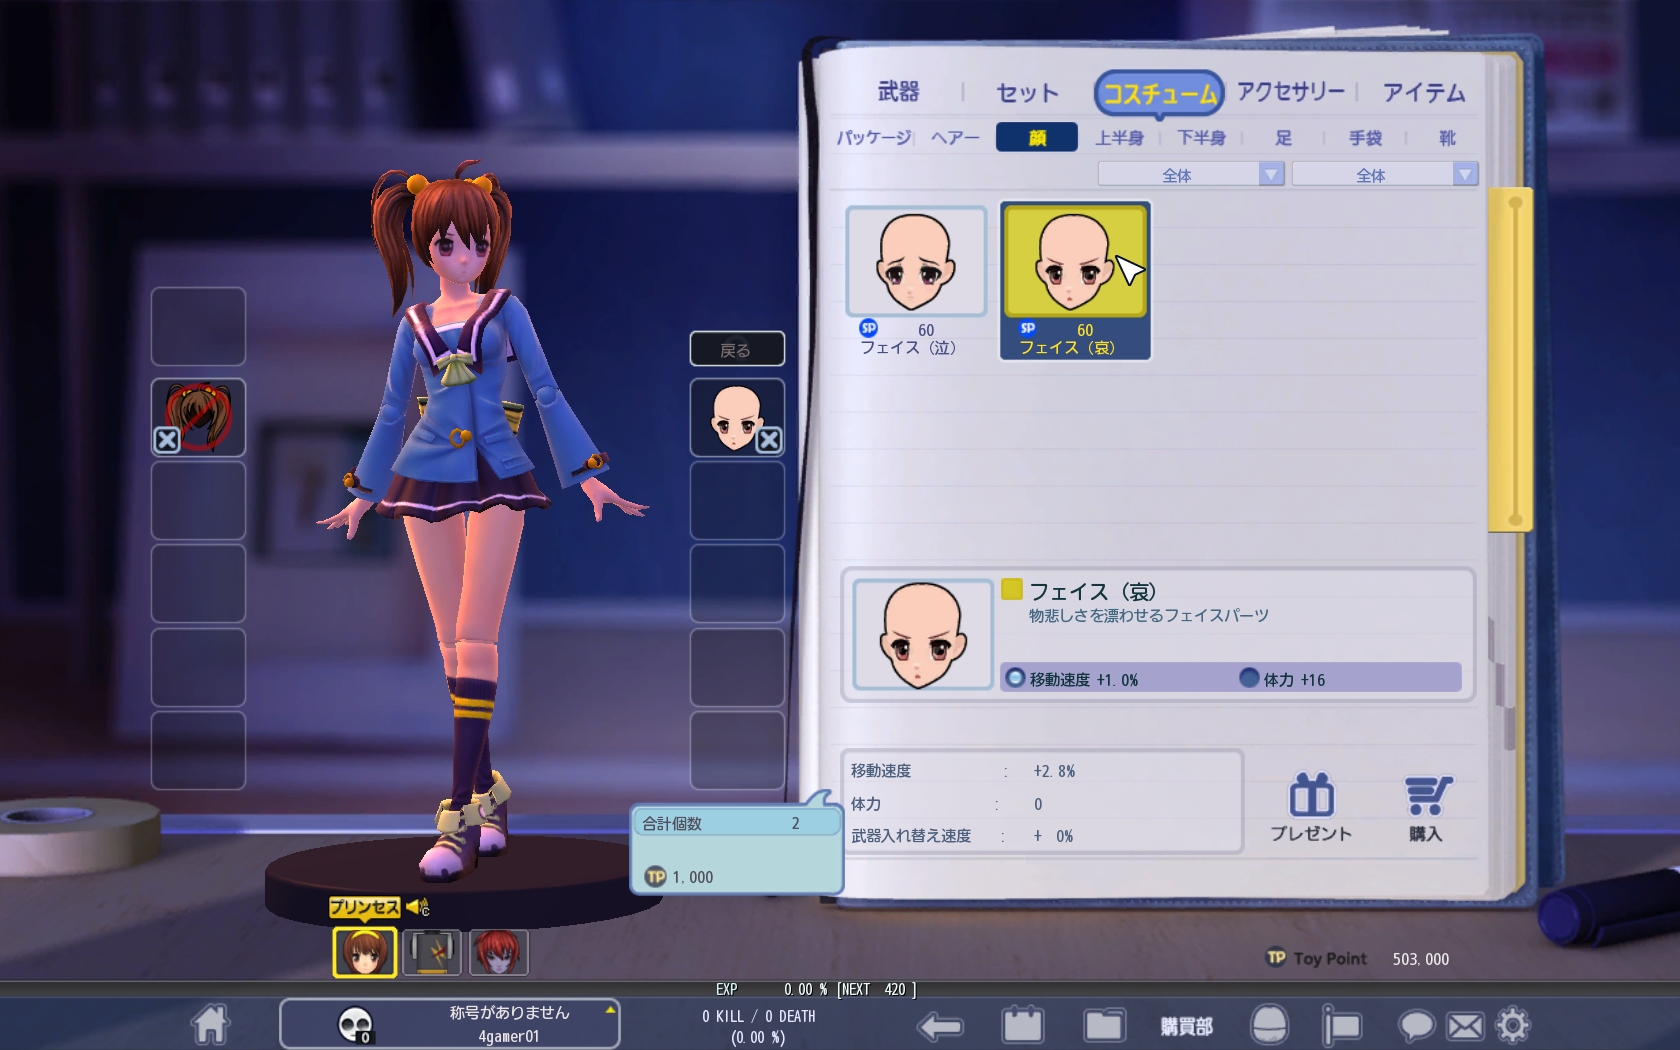This screenshot has width=1680, height=1050.
Task: Click the back arrow icon in bottom bar
Action: click(940, 1026)
